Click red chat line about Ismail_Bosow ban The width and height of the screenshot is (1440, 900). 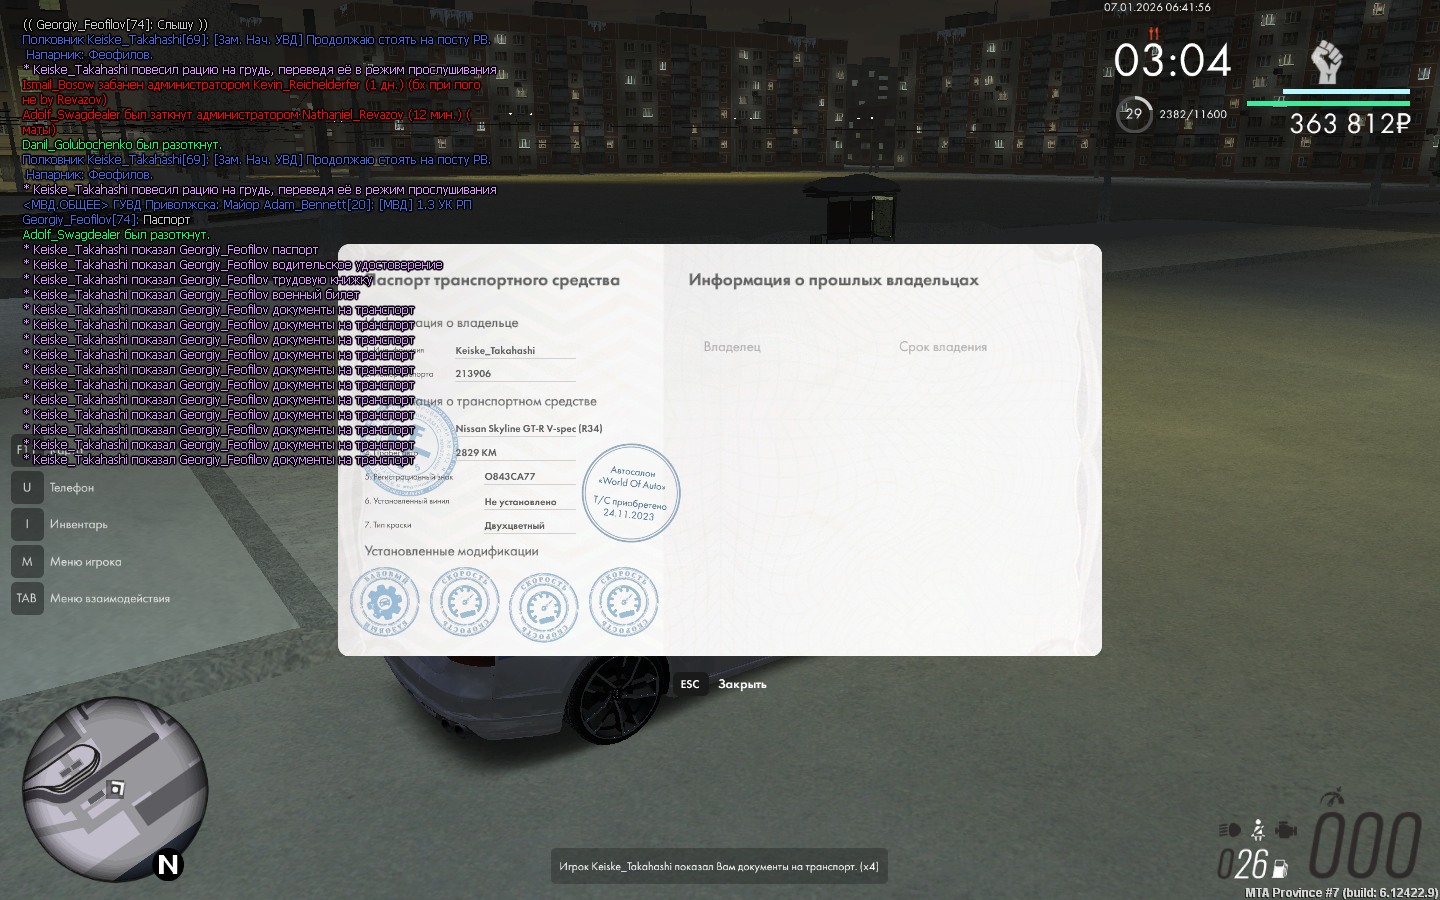coord(252,92)
